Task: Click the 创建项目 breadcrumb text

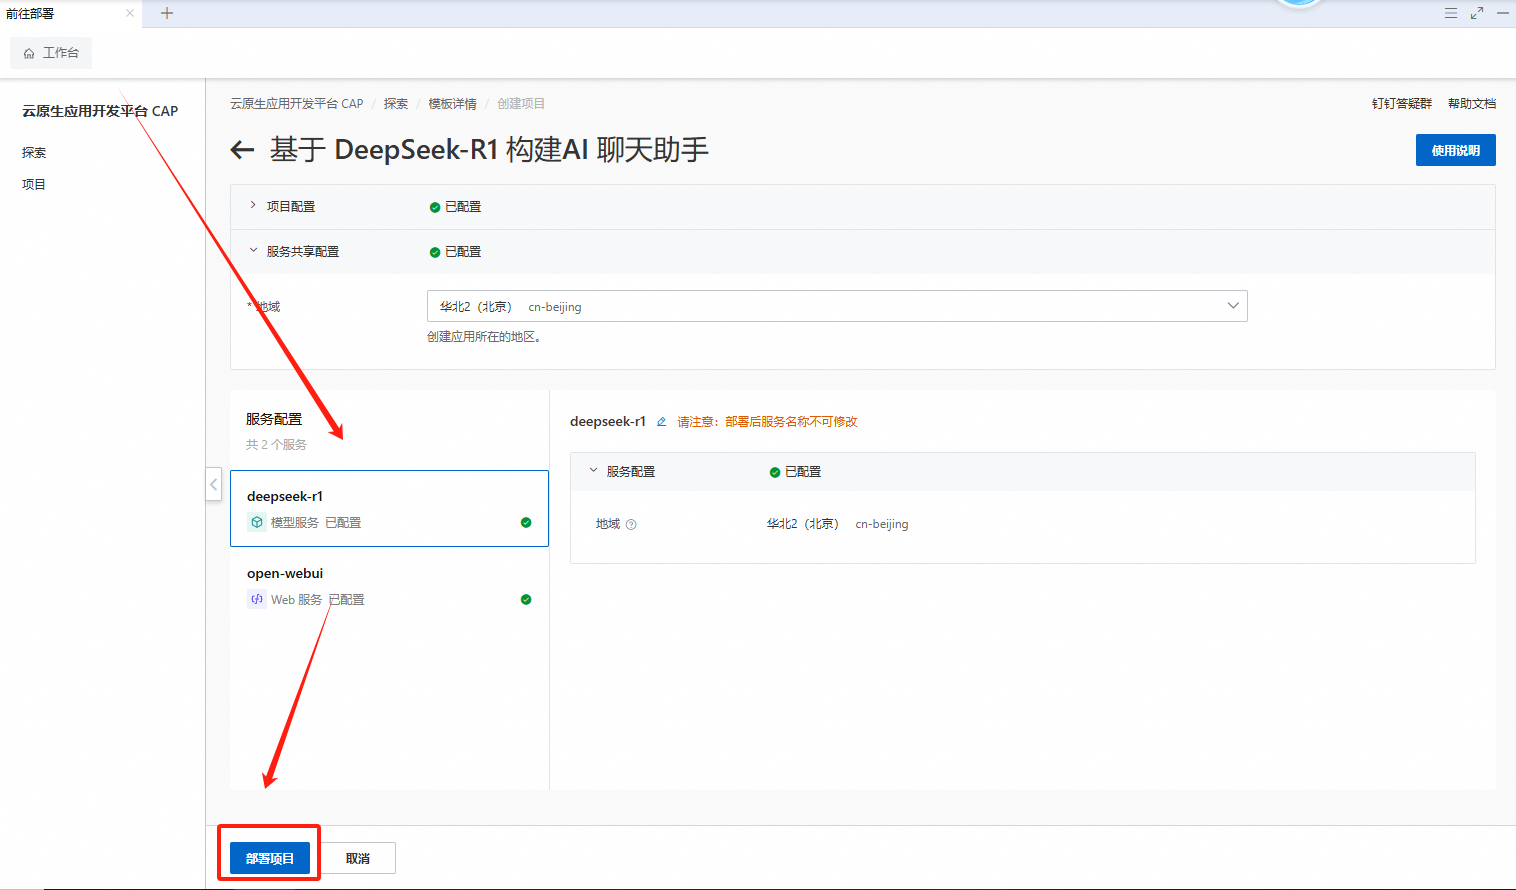Action: pos(521,104)
